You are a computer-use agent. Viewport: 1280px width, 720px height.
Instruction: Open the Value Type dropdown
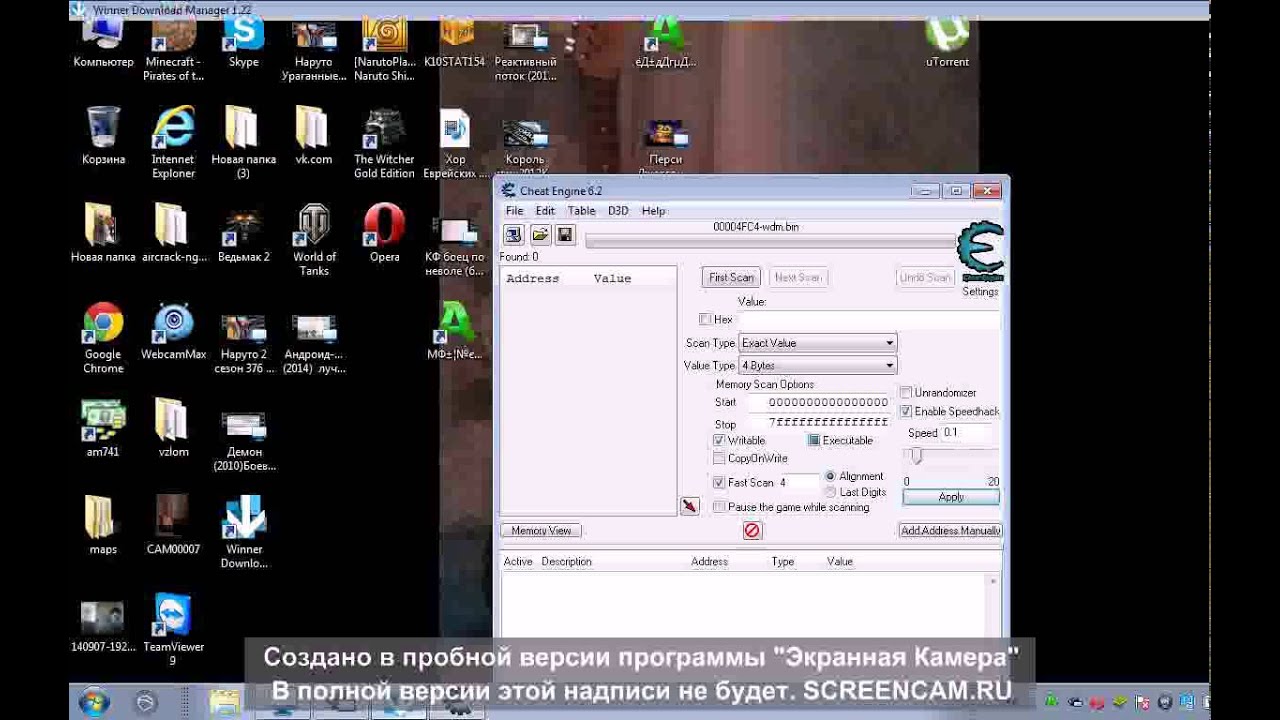pos(817,366)
